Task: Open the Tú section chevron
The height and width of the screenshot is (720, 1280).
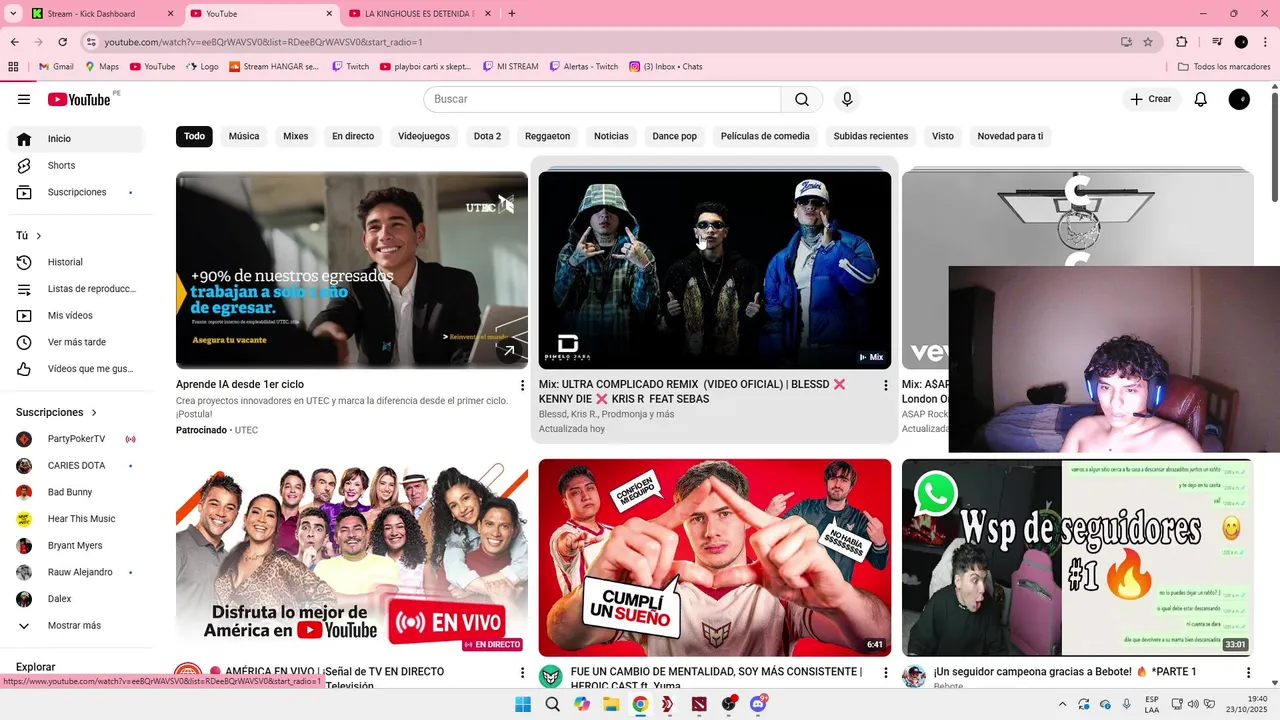Action: [x=39, y=236]
